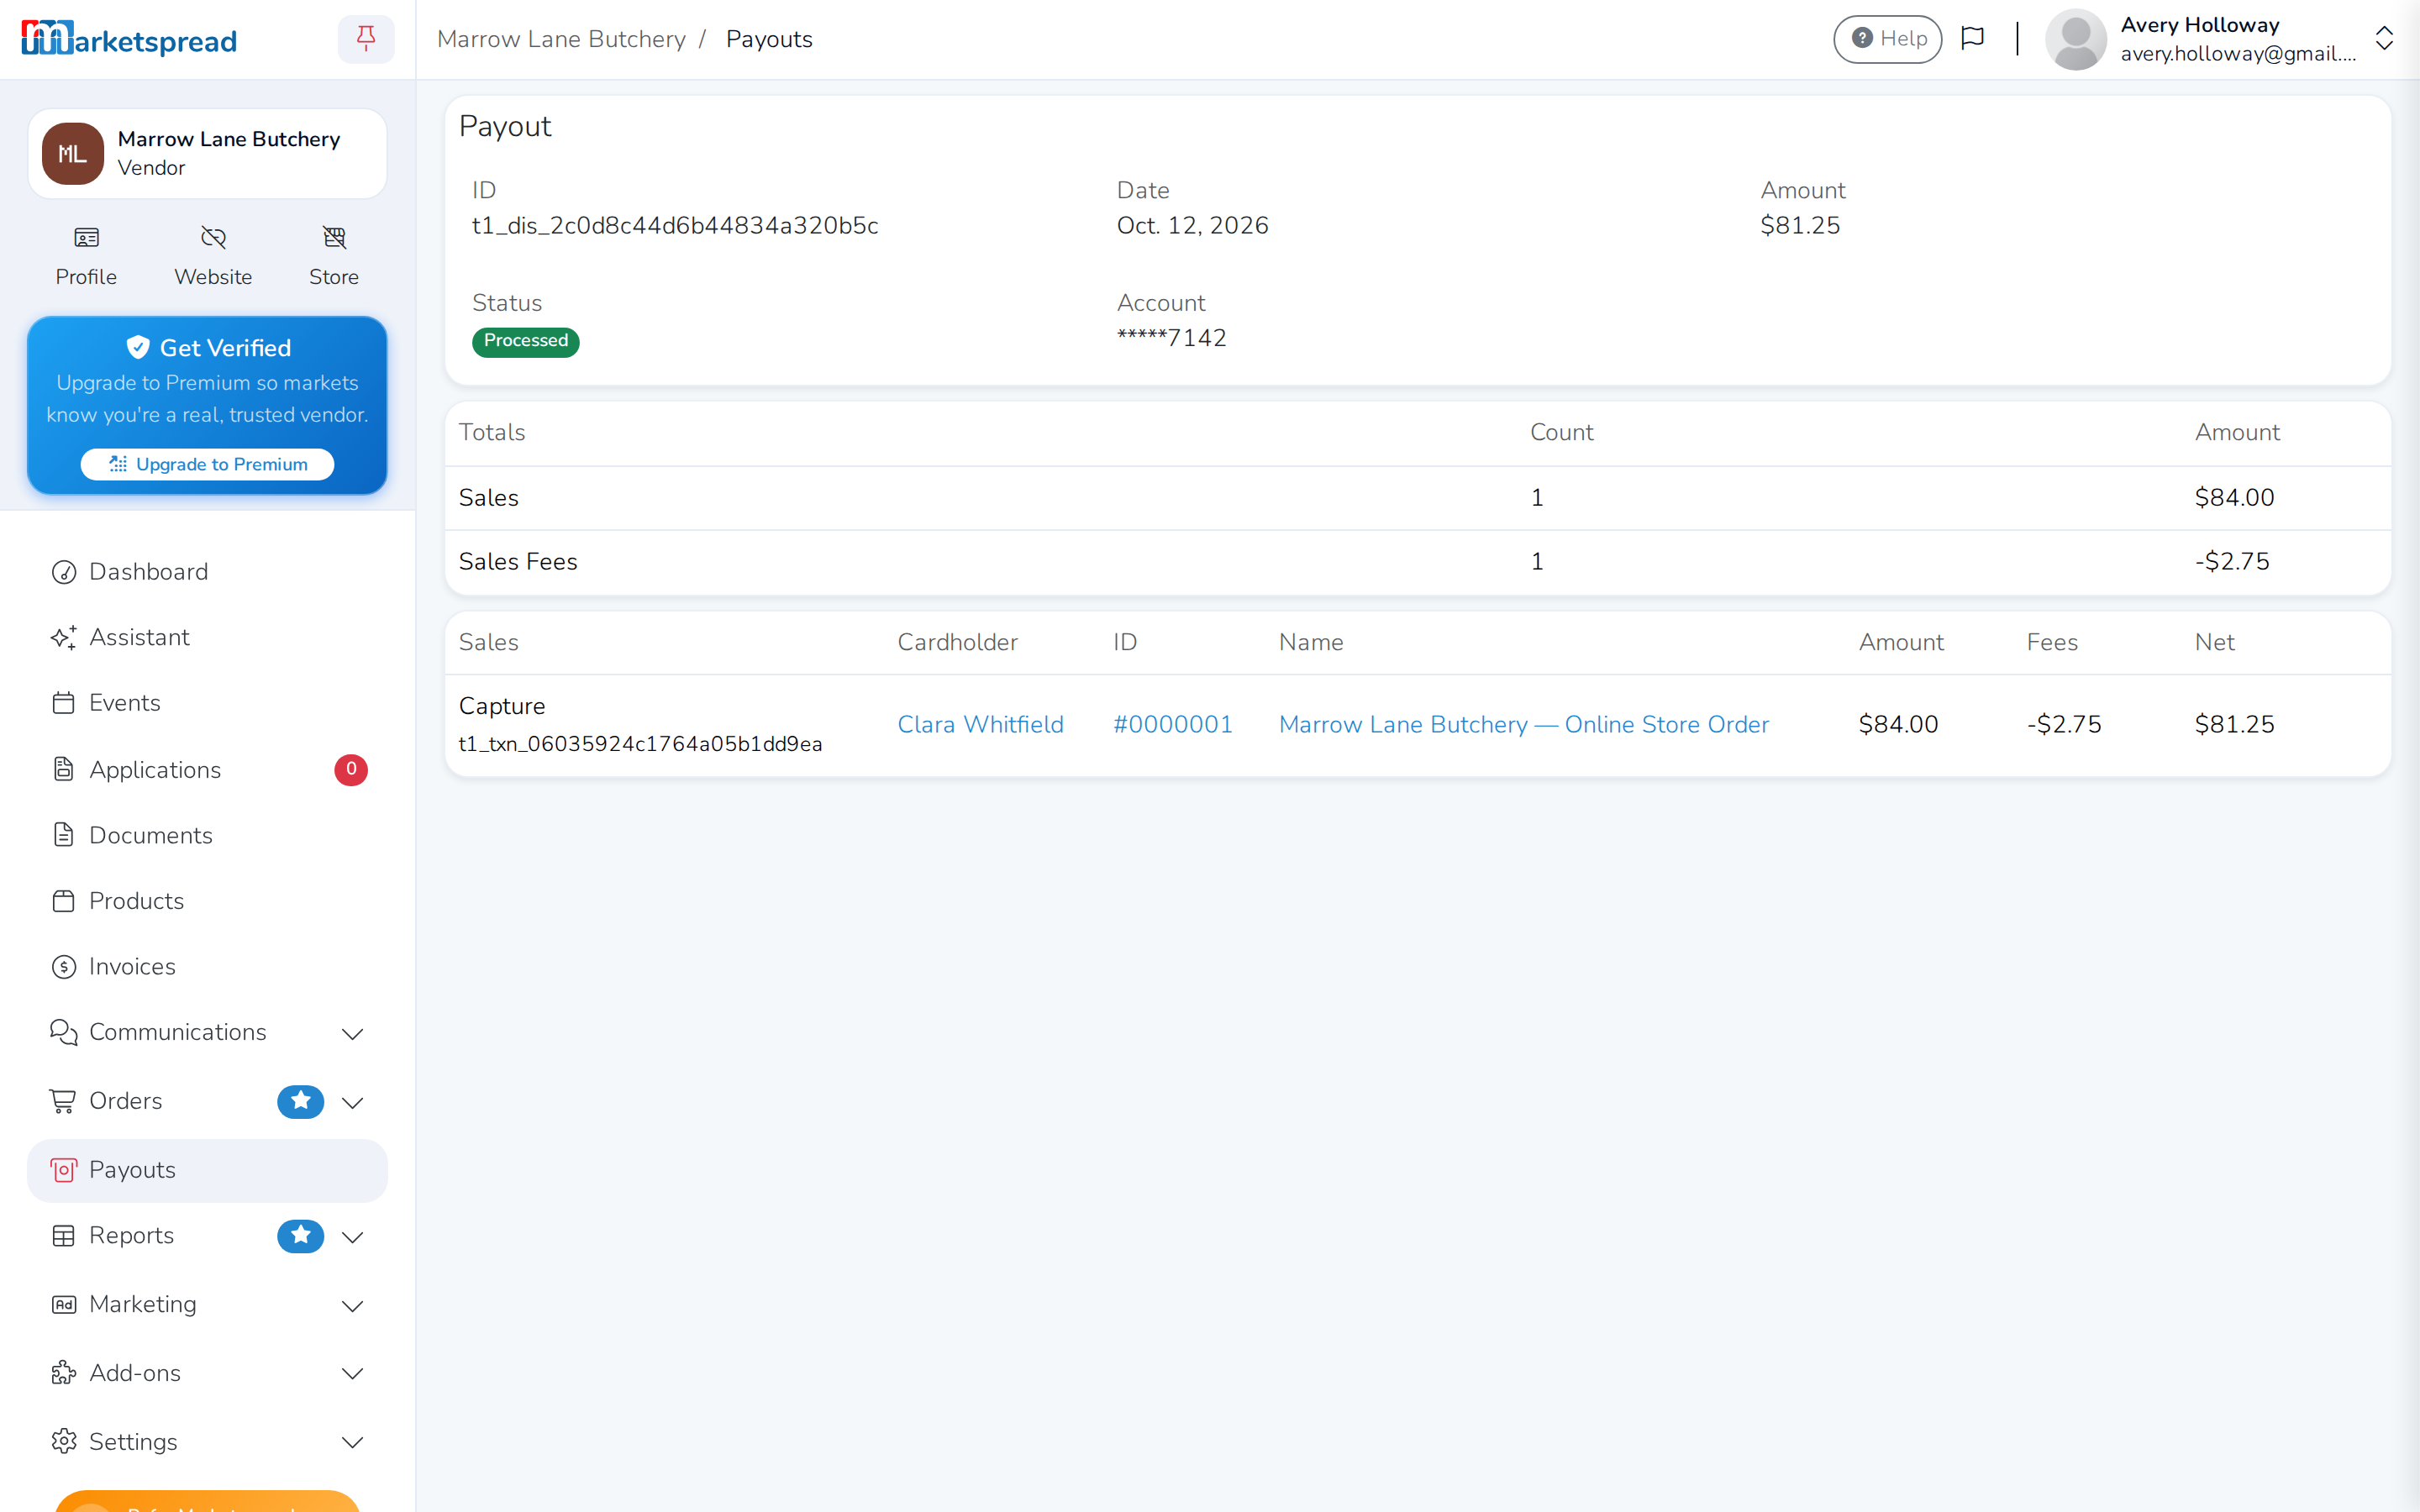
Task: Open Products in the sidebar
Action: pos(207,901)
